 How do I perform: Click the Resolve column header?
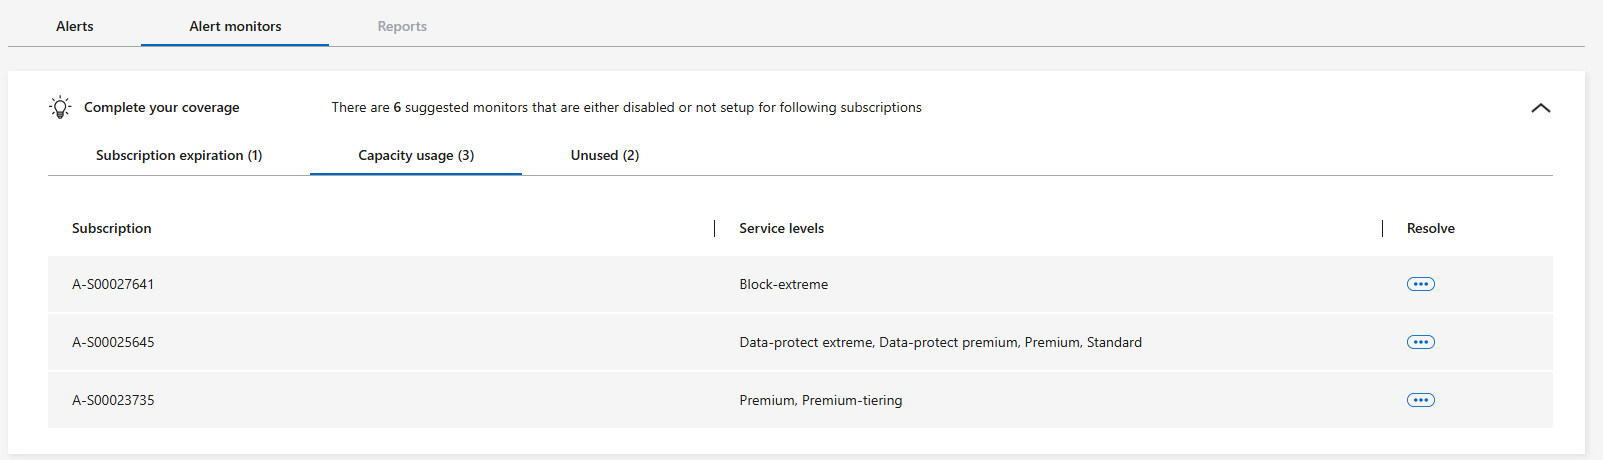tap(1430, 228)
